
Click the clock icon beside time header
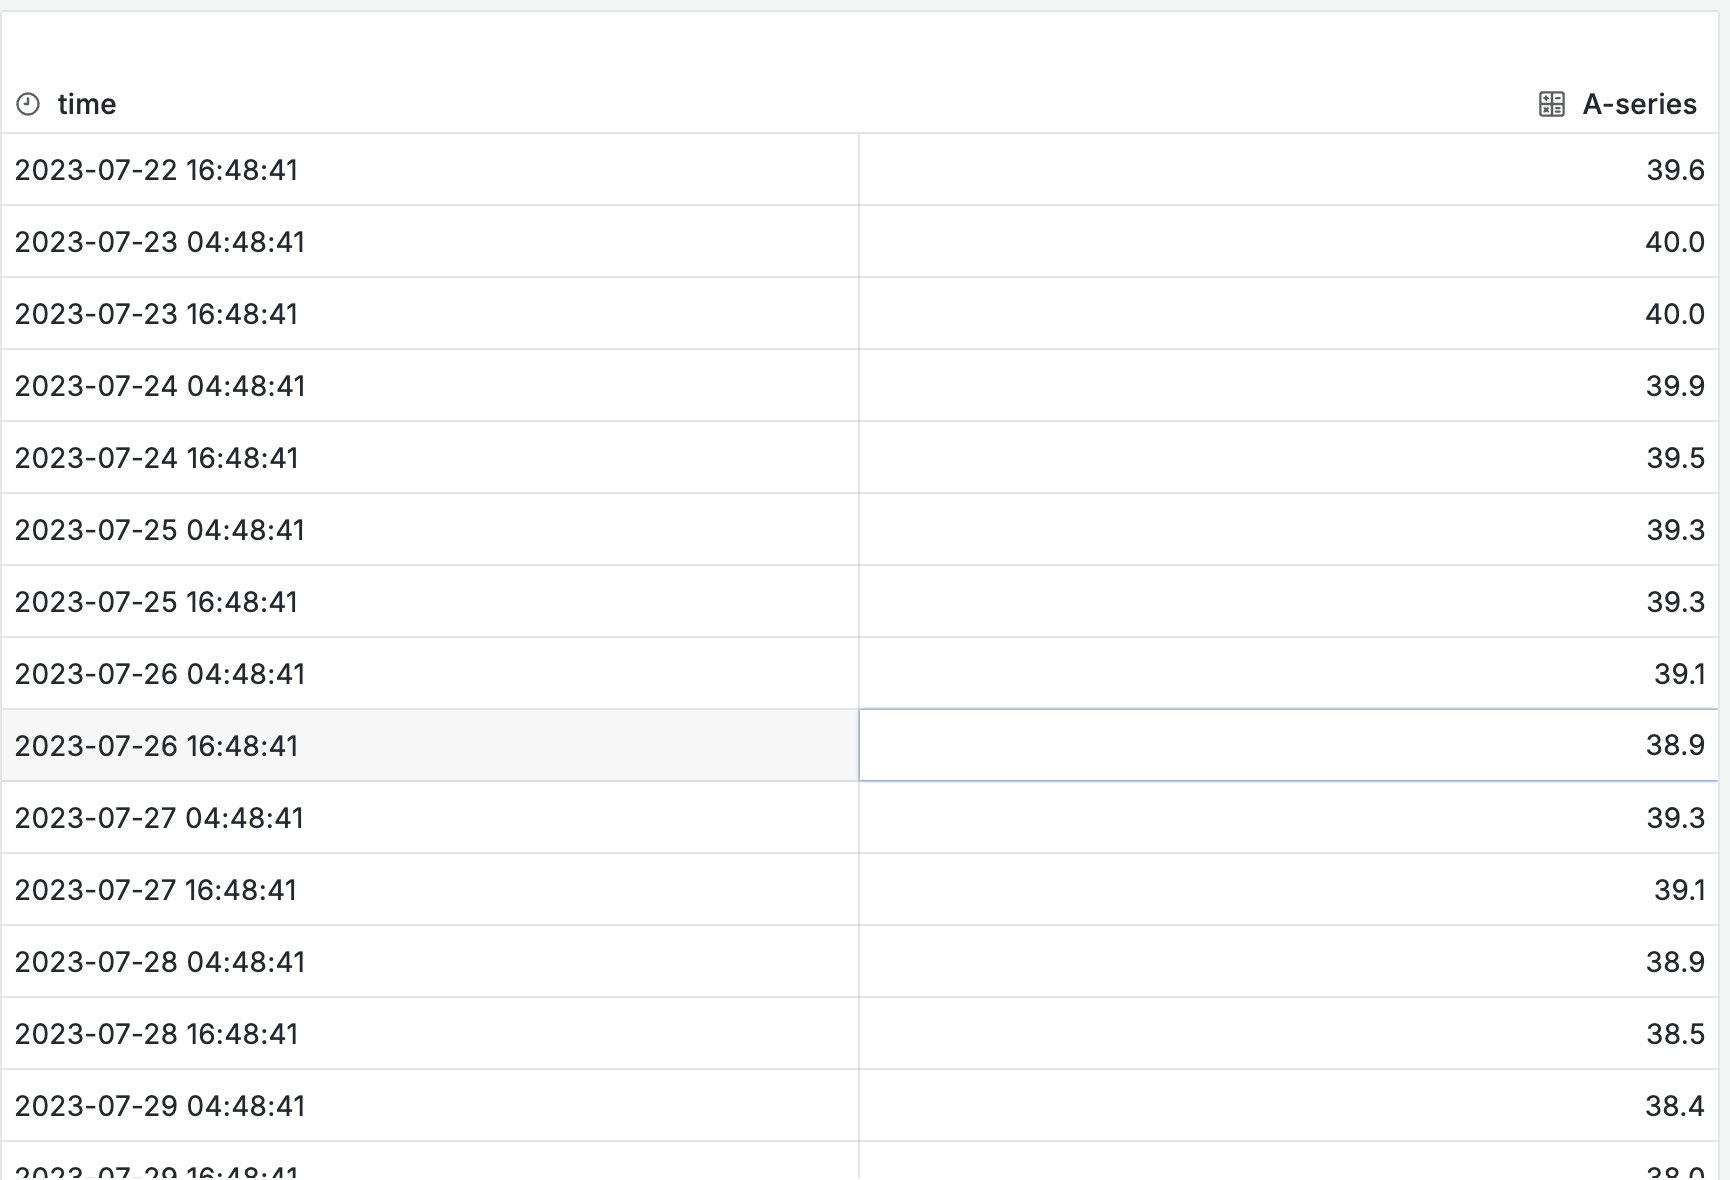(28, 104)
